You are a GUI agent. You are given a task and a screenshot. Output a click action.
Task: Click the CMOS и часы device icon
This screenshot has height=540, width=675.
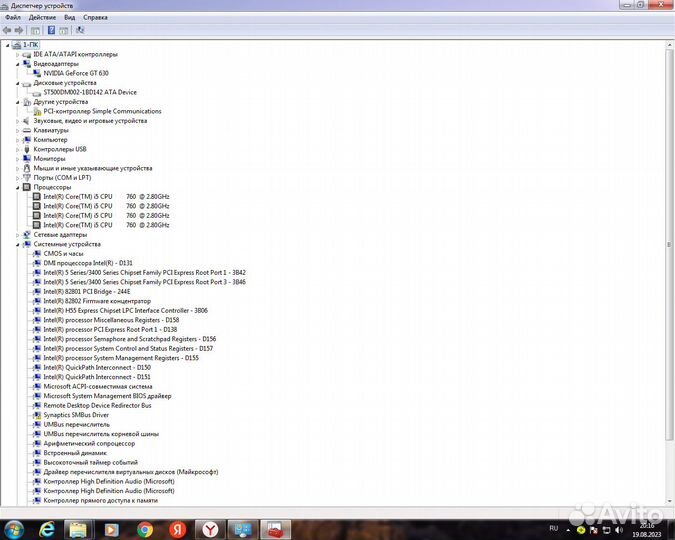coord(37,254)
